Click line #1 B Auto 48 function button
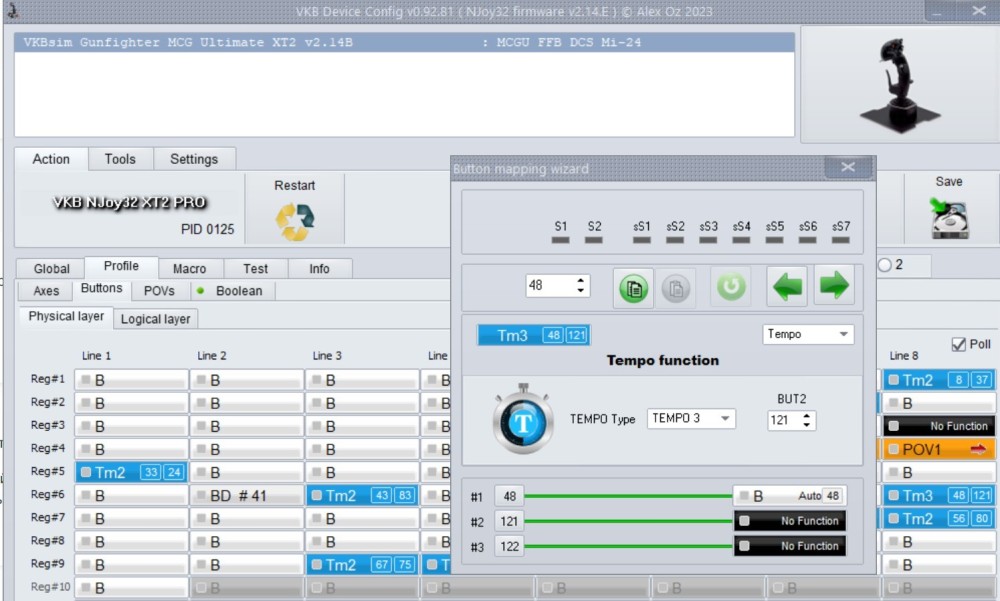The width and height of the screenshot is (1000, 601). 790,496
